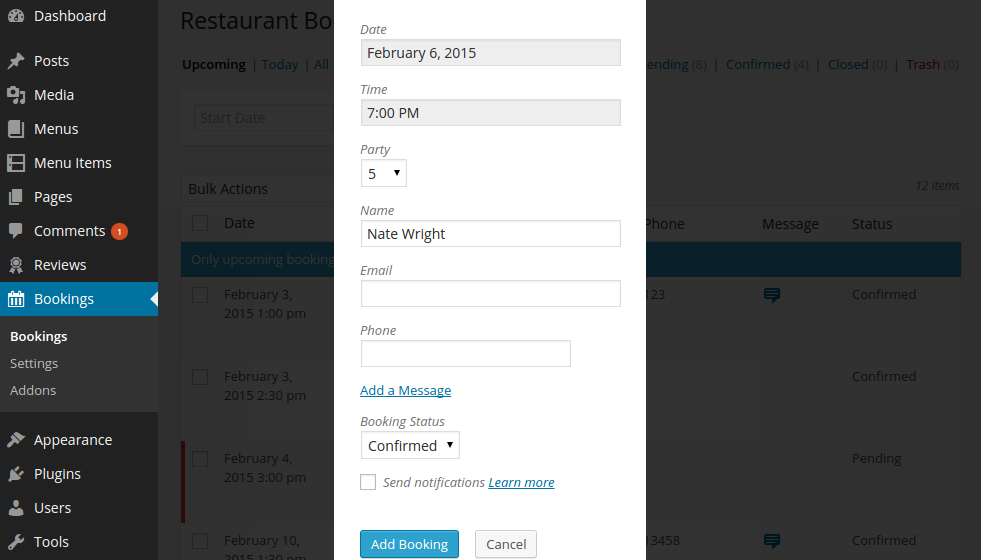
Task: Enable the Send notifications checkbox
Action: pos(368,482)
